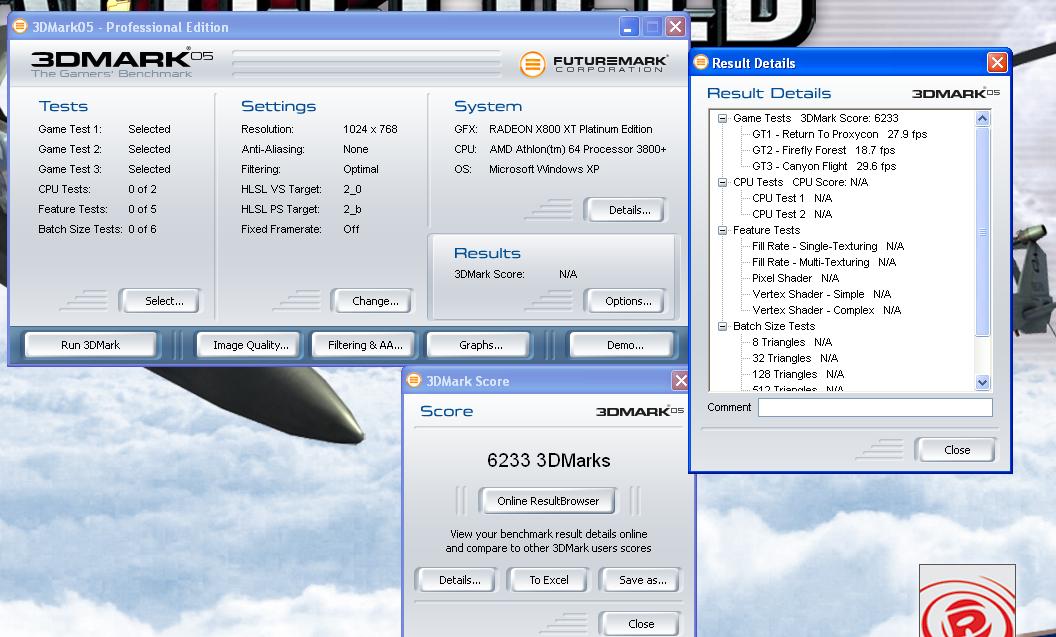This screenshot has height=637, width=1056.
Task: Click CPU Tests CPU Score: N/A label
Action: 800,182
